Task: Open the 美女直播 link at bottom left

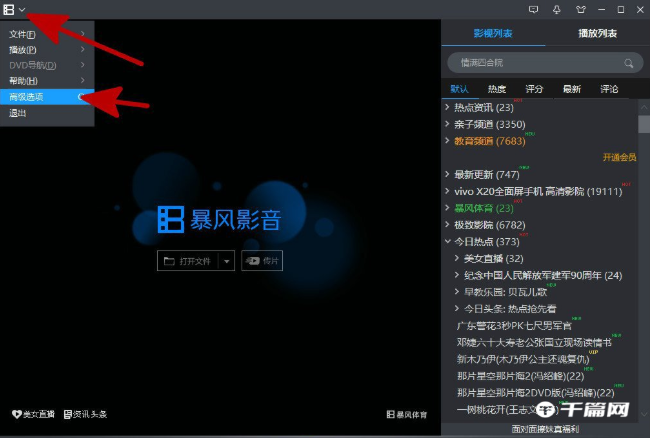Action: pyautogui.click(x=33, y=414)
